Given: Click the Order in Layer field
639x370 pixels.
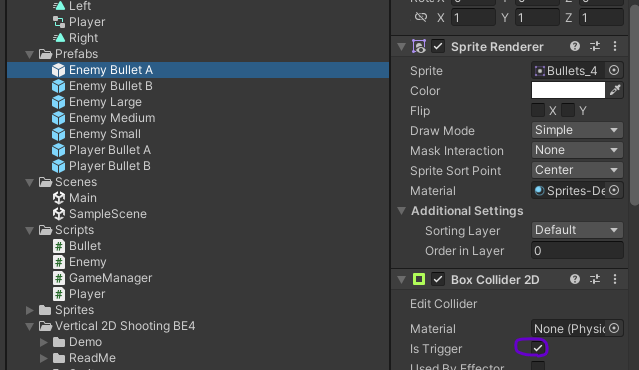Looking at the screenshot, I should [577, 250].
